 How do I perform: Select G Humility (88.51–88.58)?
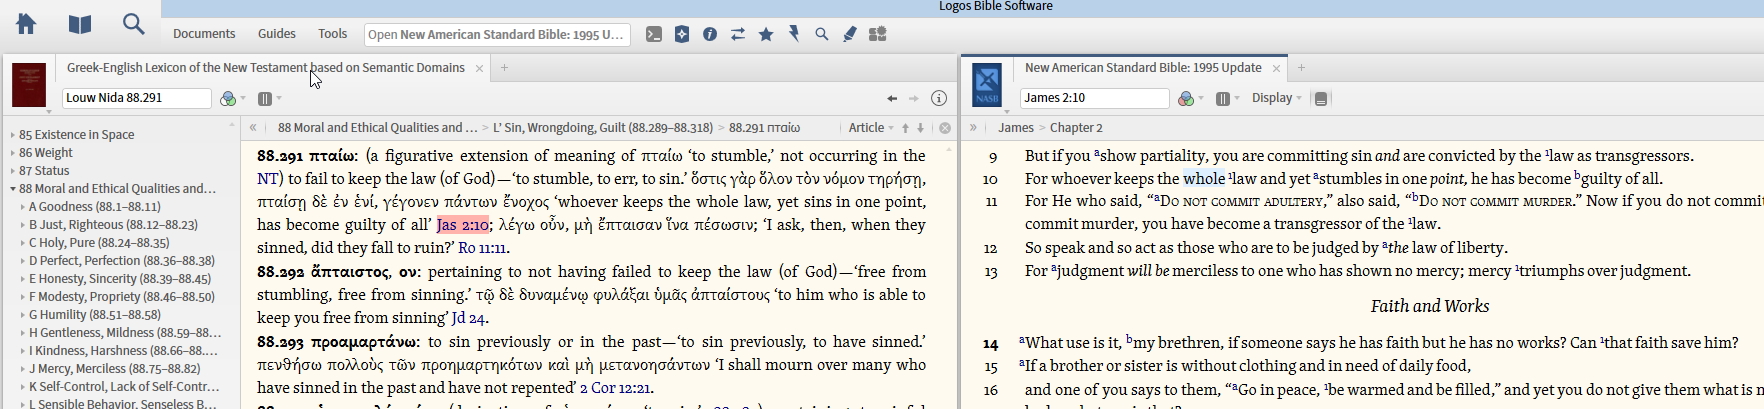(x=95, y=315)
